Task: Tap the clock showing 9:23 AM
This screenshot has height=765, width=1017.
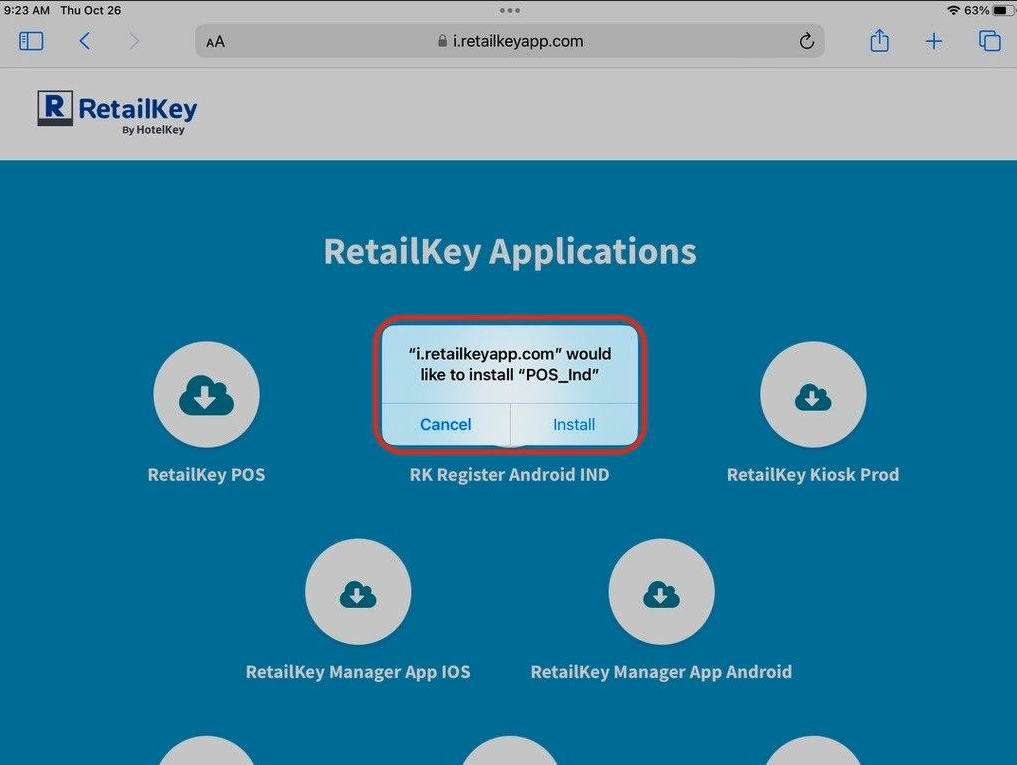Action: coord(27,10)
